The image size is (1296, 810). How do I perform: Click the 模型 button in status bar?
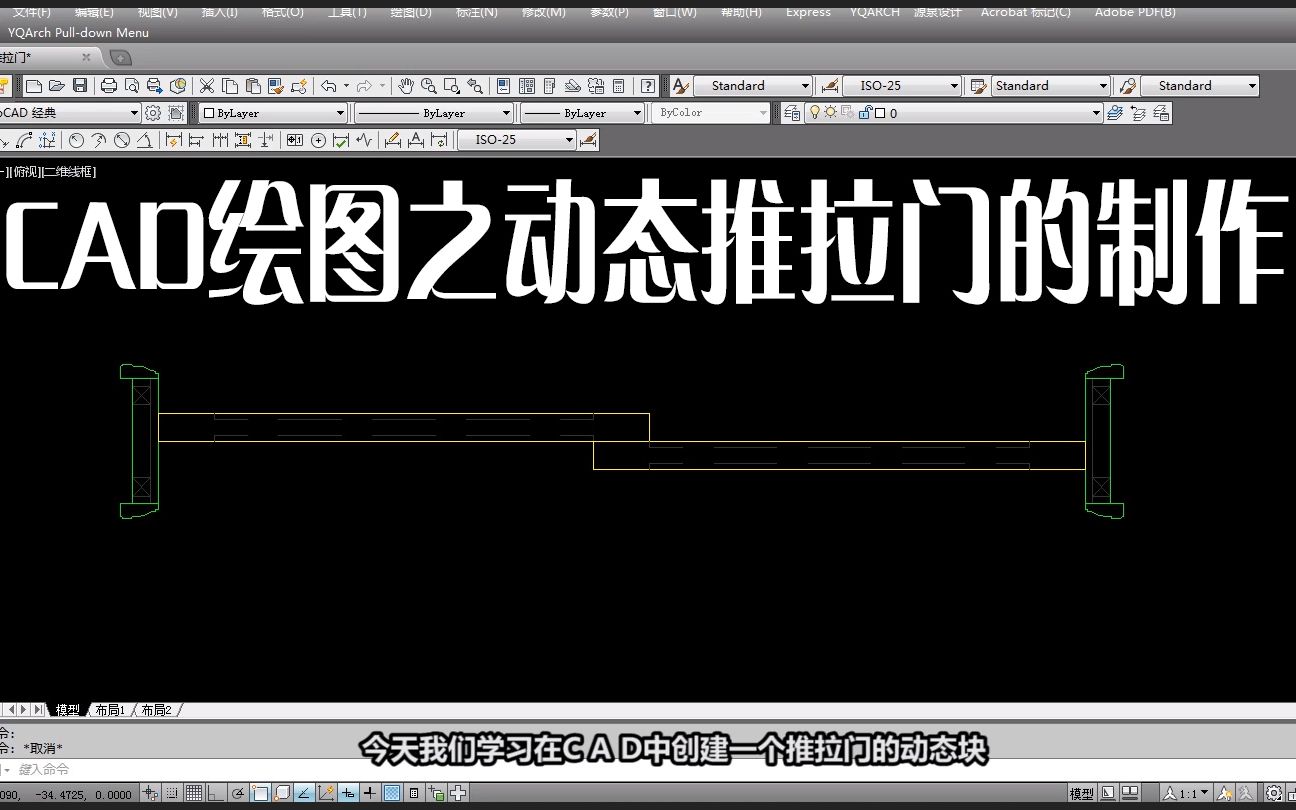1082,794
